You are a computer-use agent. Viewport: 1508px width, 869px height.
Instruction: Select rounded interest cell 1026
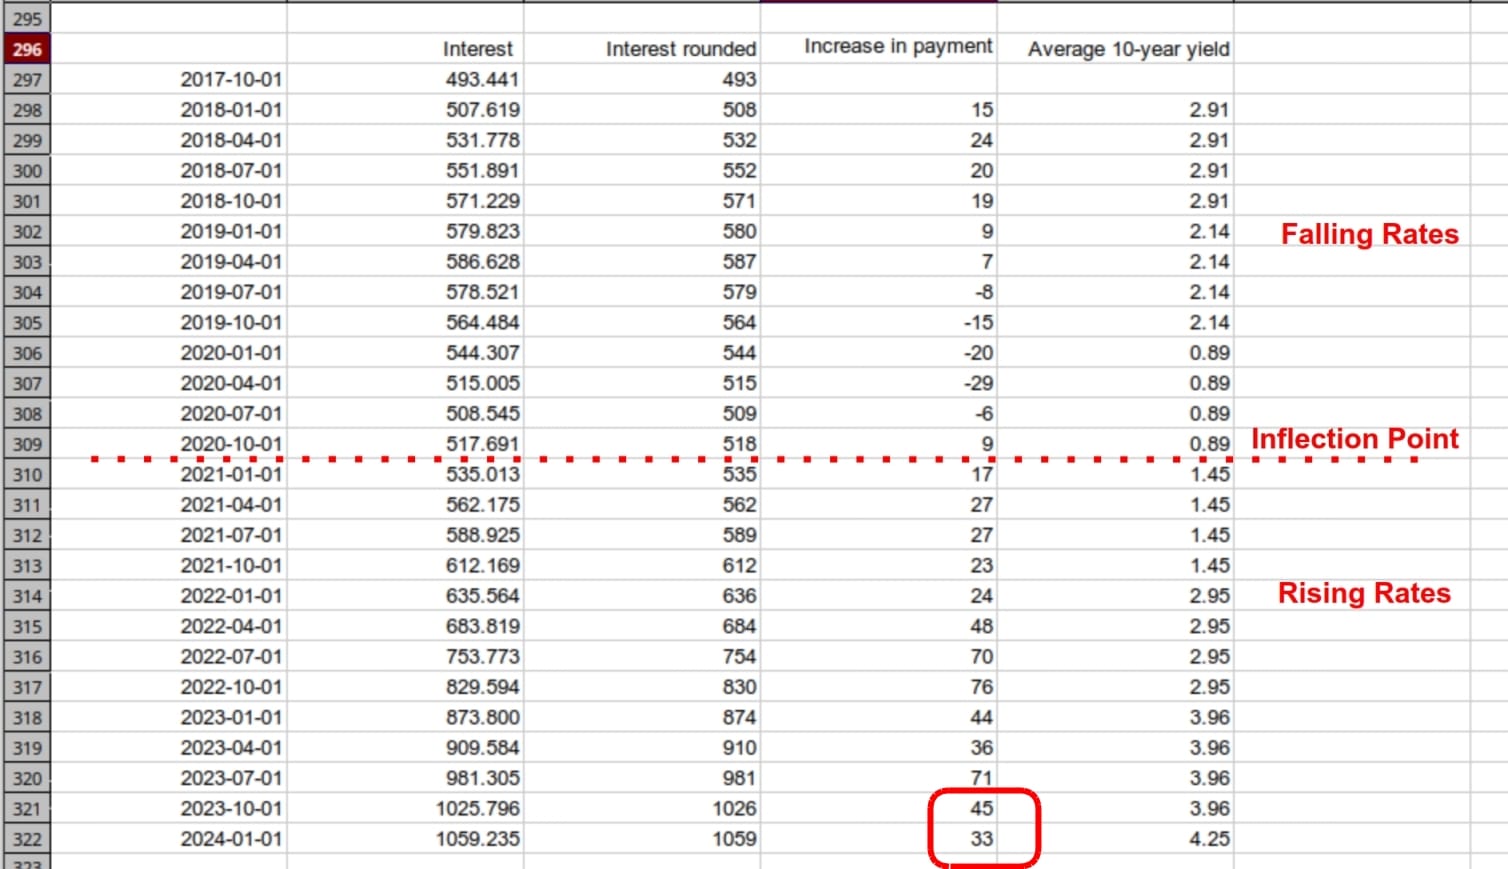click(642, 809)
